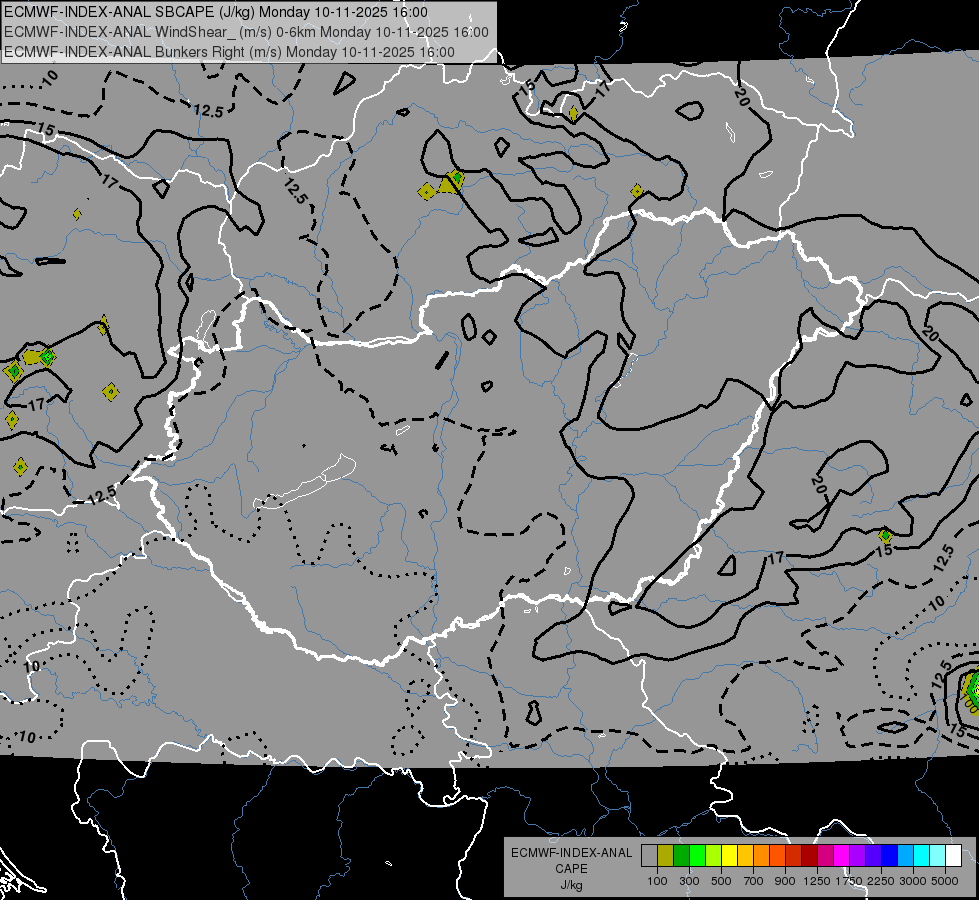The image size is (979, 900).
Task: Click the gray swatch in CAPE legend
Action: coord(649,855)
